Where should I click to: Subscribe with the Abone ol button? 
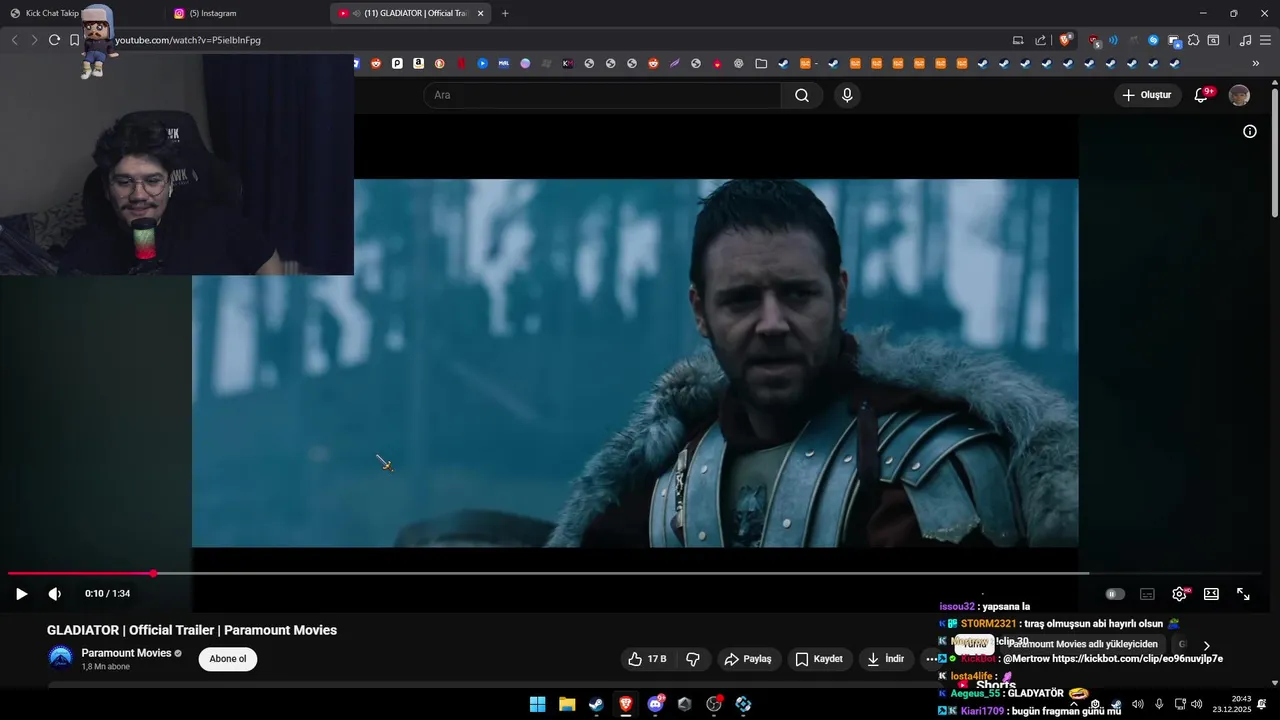click(x=228, y=659)
